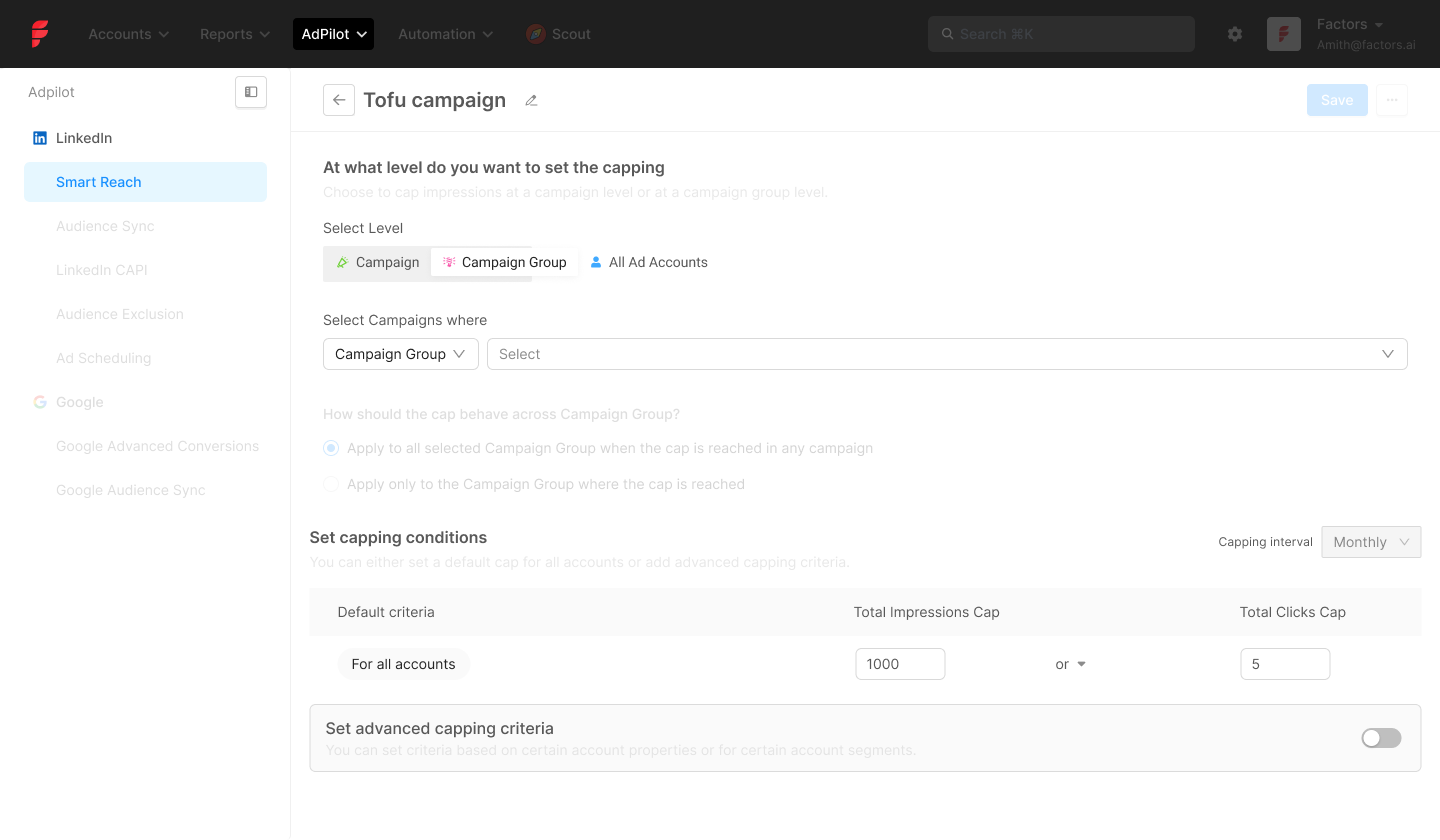The image size is (1440, 840).
Task: Click the Save button
Action: click(1337, 100)
